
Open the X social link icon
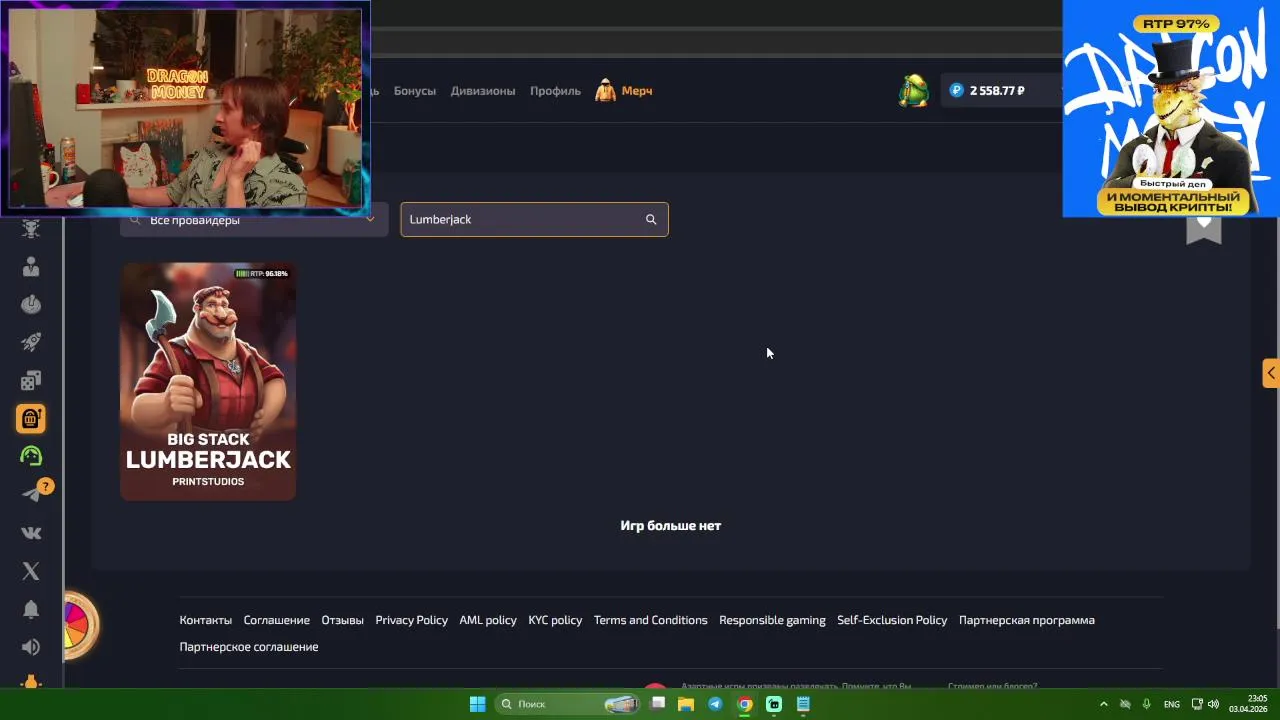31,571
